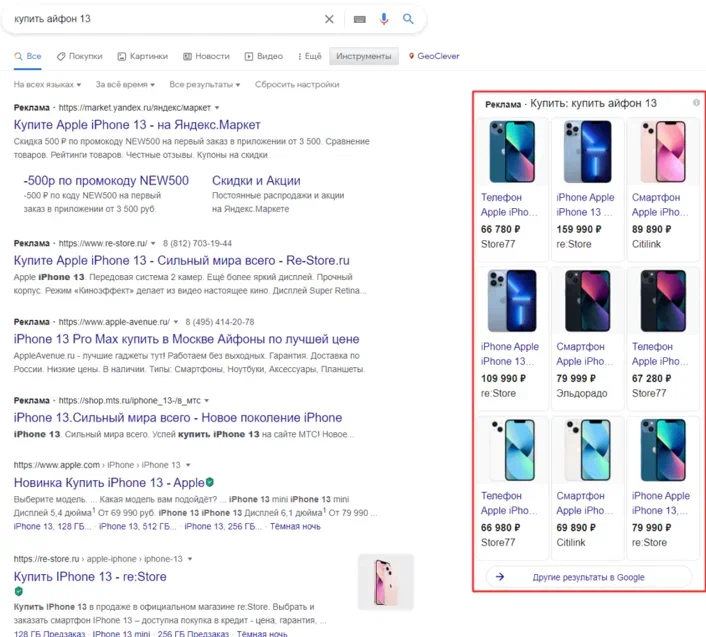Switch to the Картинки tab
706x637 pixels.
[x=143, y=57]
